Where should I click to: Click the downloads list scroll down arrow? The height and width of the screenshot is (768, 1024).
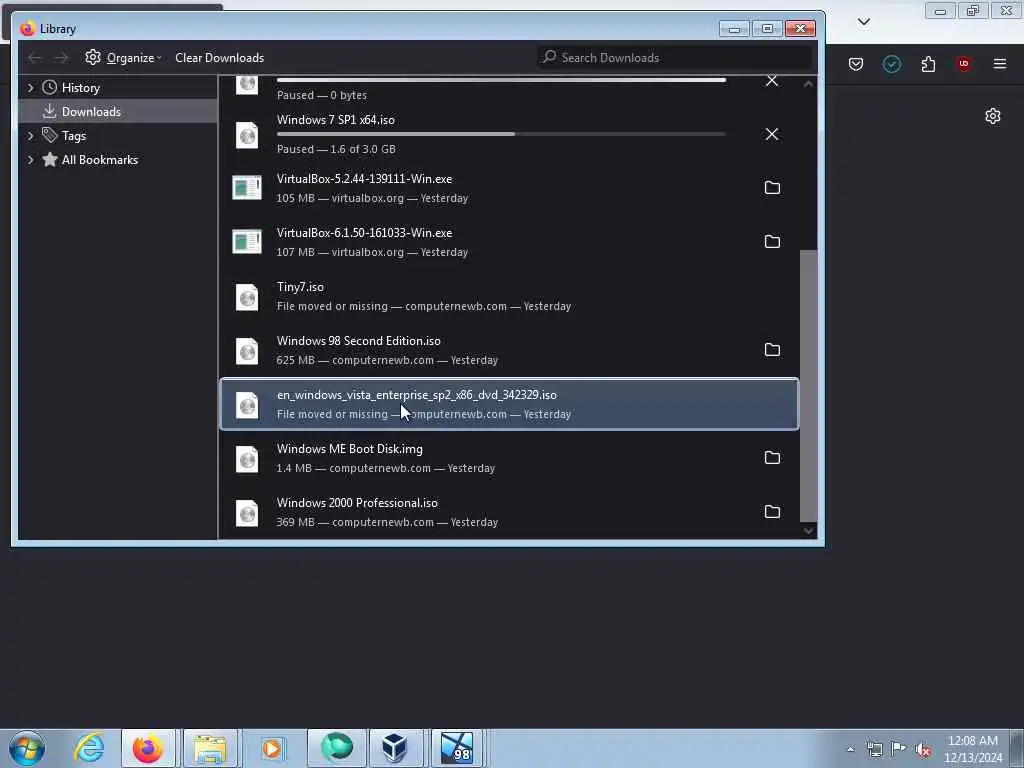[x=808, y=531]
